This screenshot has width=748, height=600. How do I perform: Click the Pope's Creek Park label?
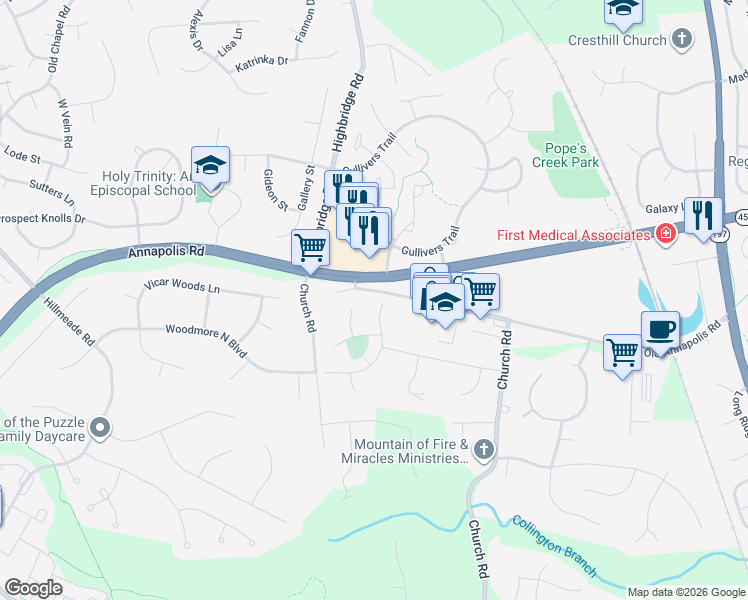(x=565, y=155)
